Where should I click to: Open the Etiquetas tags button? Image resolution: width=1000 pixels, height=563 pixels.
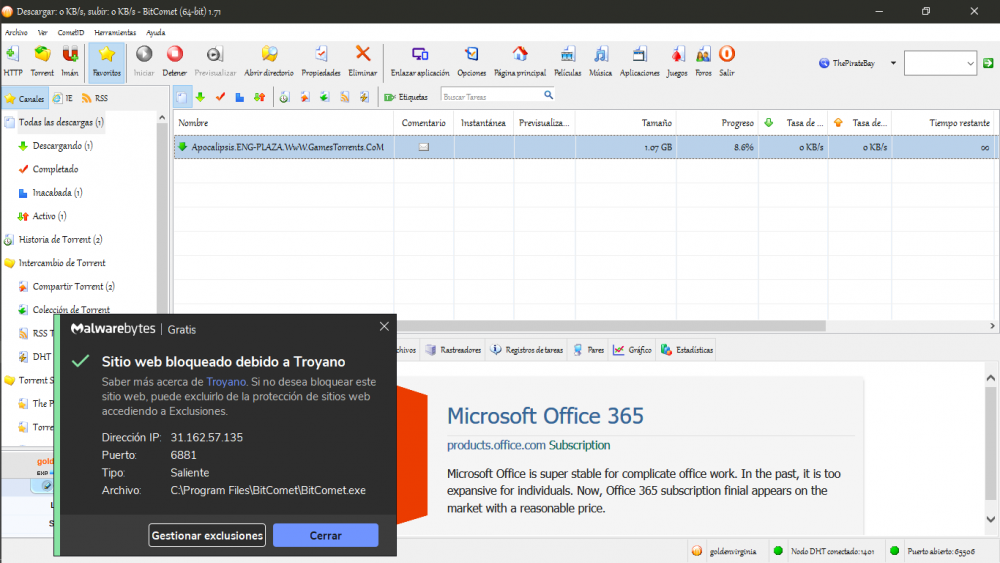(x=406, y=97)
